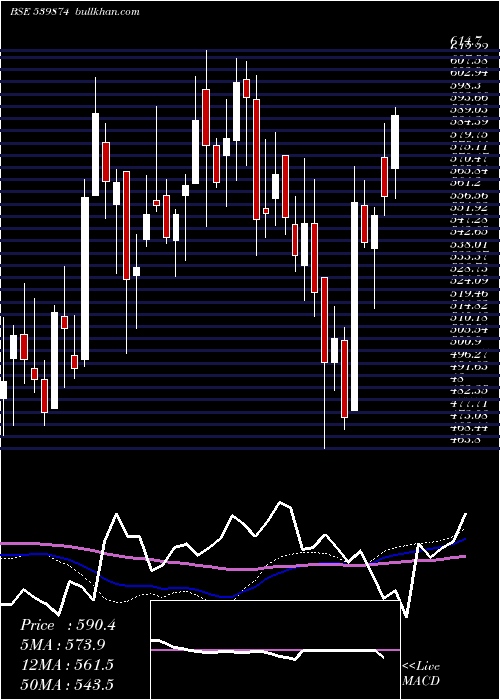Click the 598.3 price axis label
This screenshot has height=700, width=500.
468,85
